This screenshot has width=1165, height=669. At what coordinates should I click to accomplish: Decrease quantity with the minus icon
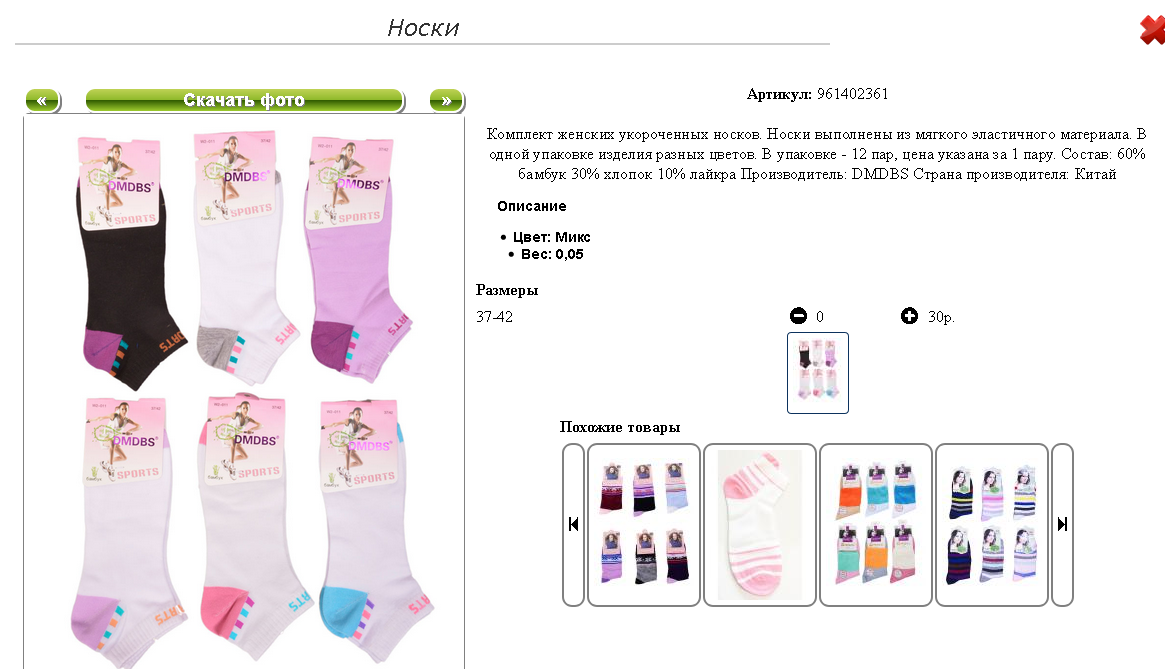[x=798, y=316]
